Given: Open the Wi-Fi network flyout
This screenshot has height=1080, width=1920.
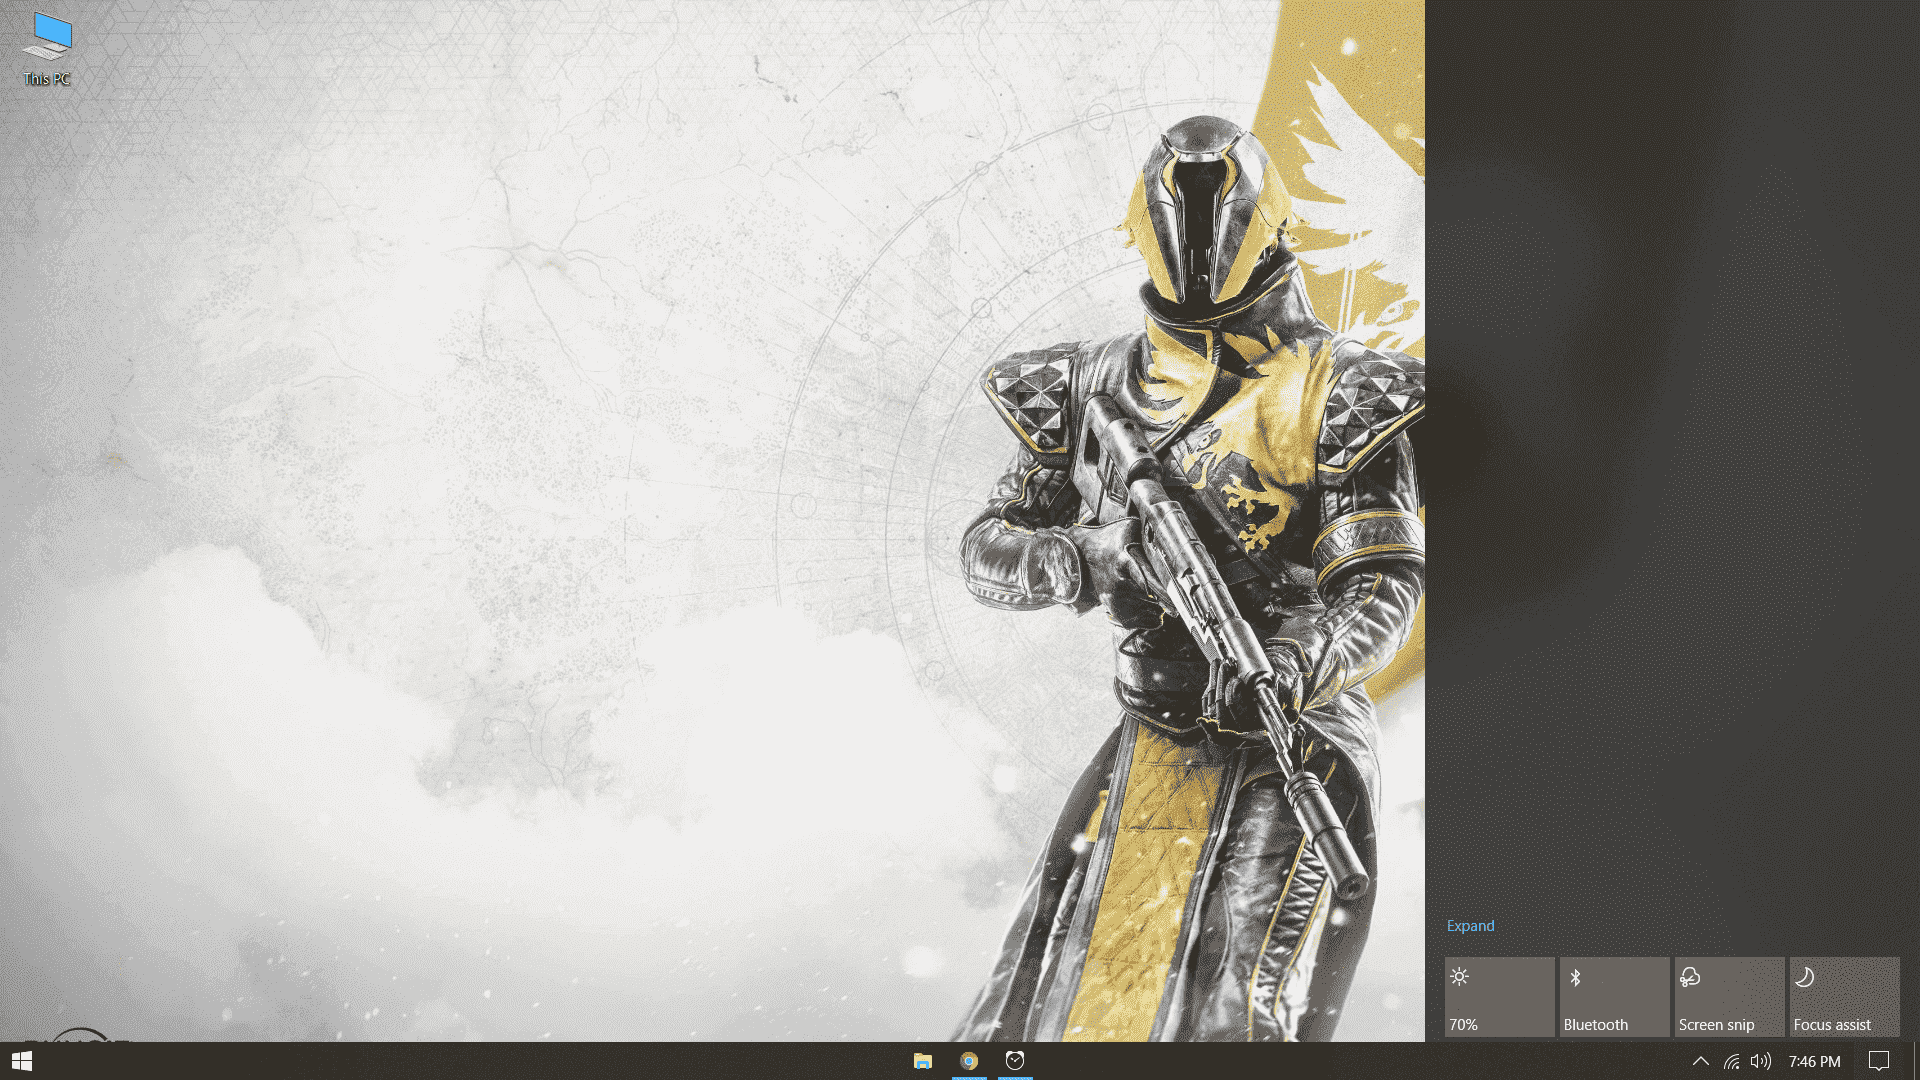Looking at the screenshot, I should point(1731,1061).
